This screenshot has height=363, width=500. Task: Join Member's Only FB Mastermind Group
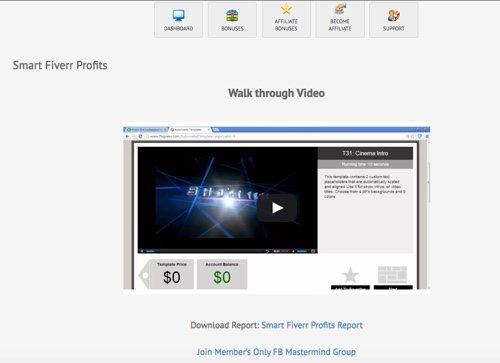tap(276, 352)
